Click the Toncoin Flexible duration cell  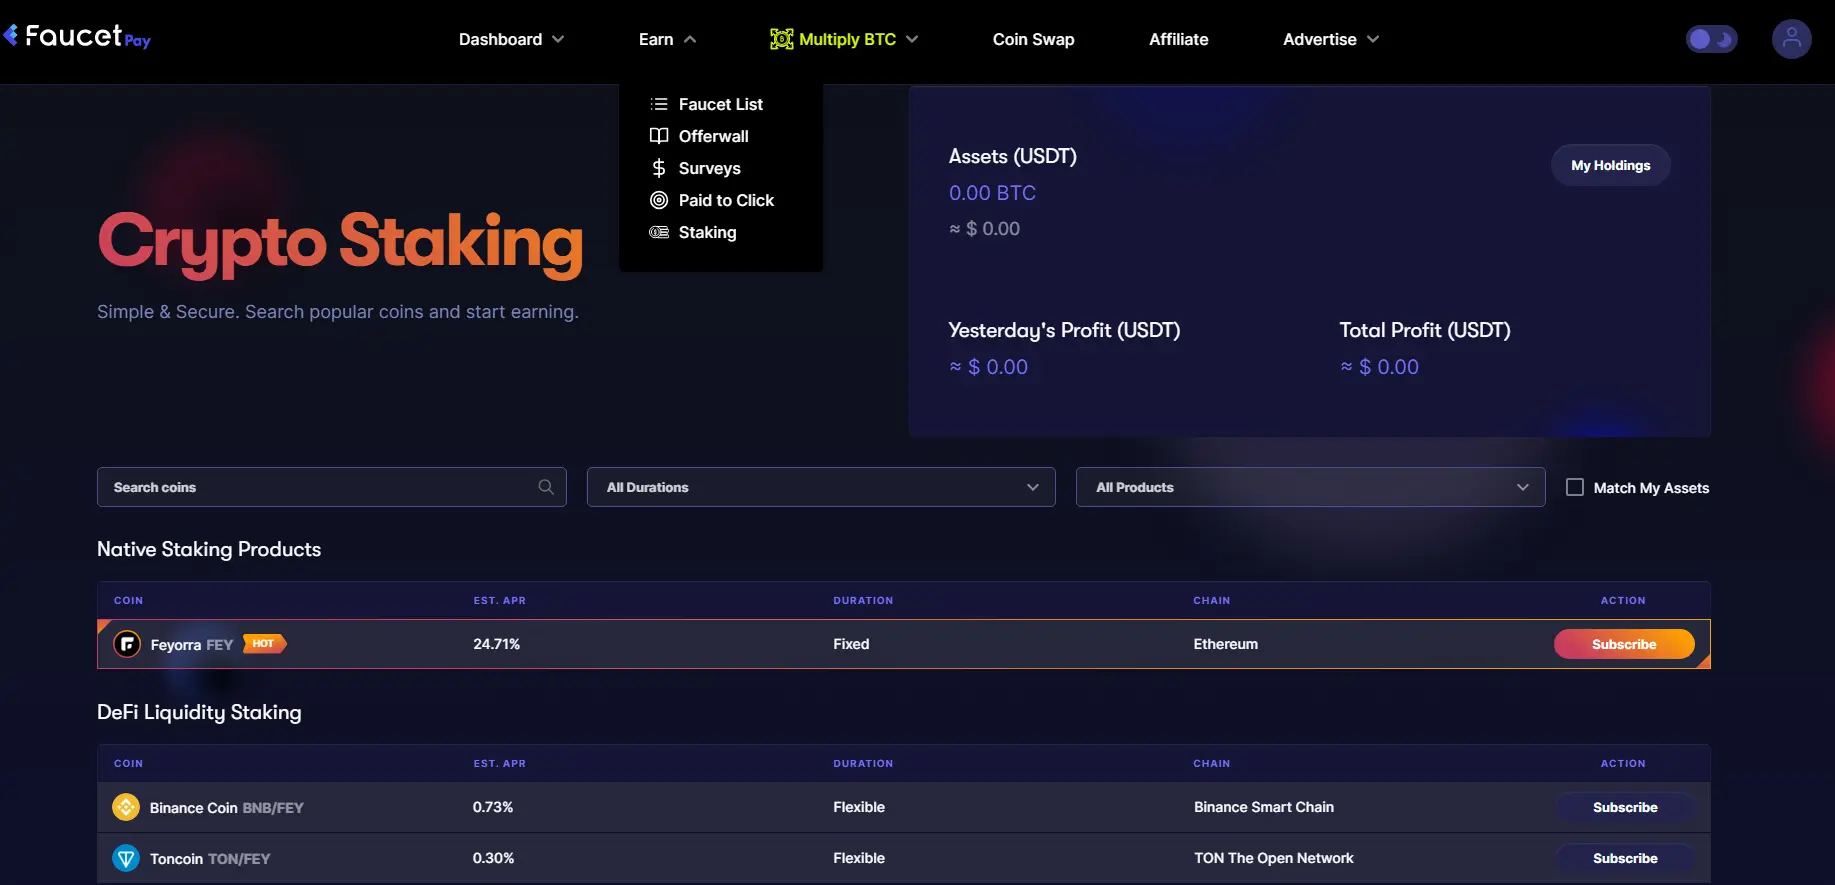pos(859,858)
